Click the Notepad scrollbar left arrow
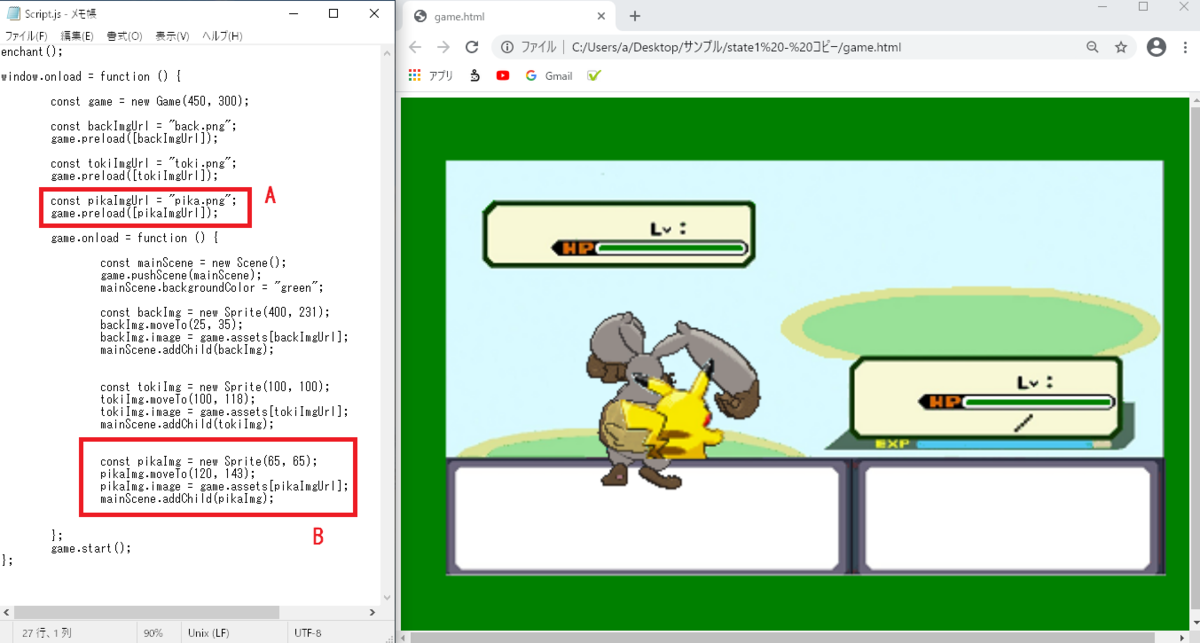The image size is (1200, 643). click(6, 612)
